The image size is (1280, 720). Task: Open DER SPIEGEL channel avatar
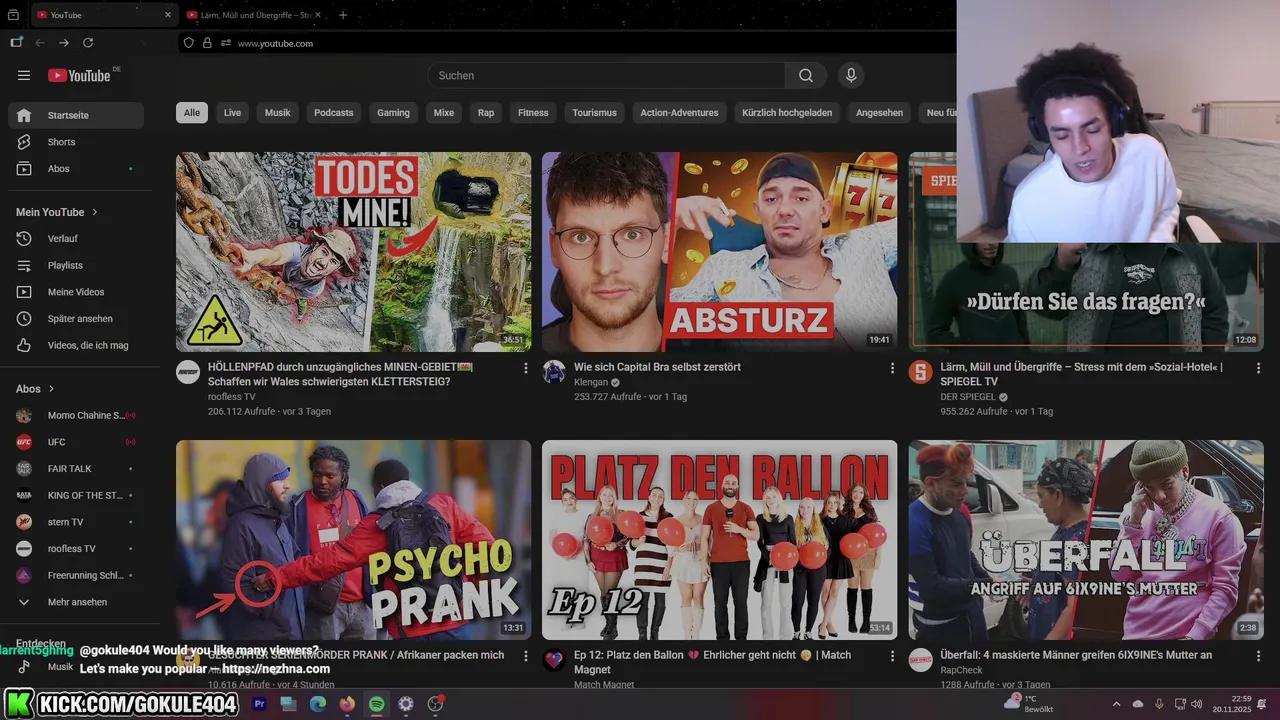pos(920,373)
